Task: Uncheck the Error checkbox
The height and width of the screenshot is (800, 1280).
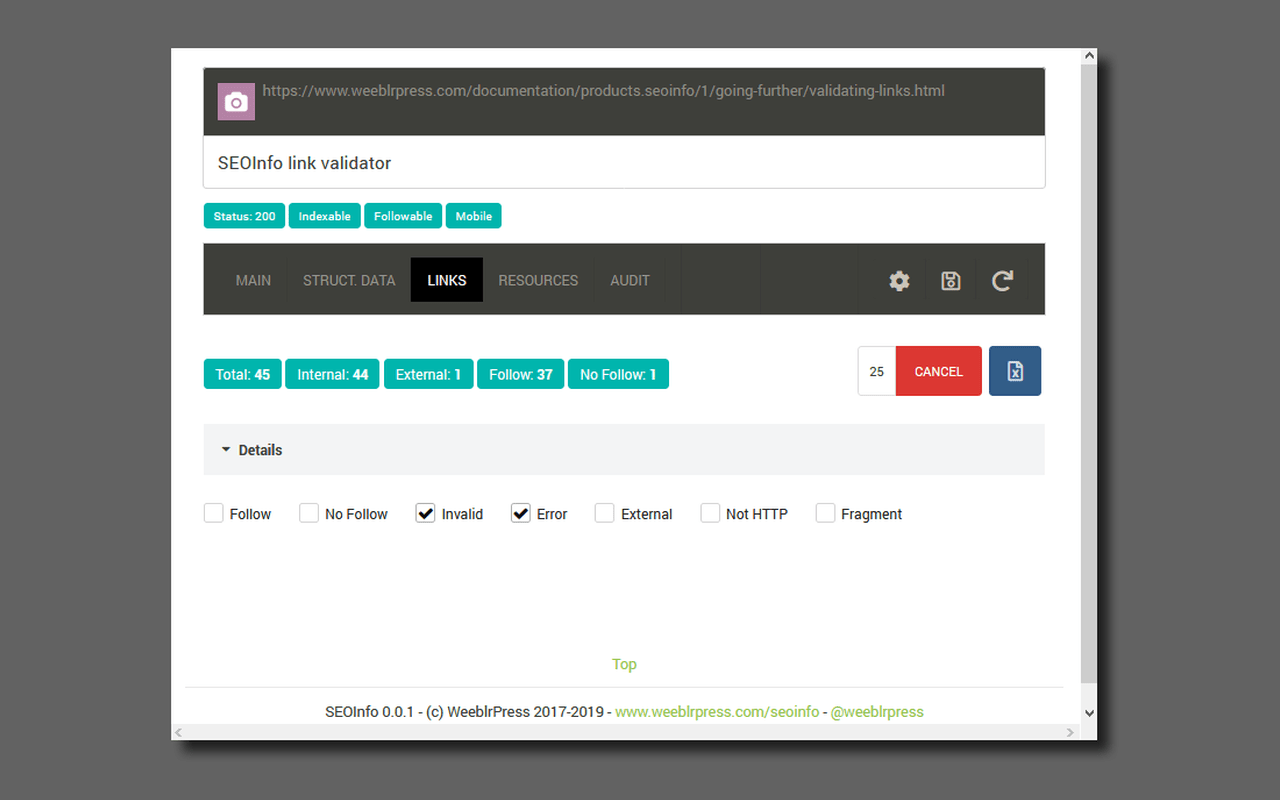Action: pyautogui.click(x=520, y=513)
